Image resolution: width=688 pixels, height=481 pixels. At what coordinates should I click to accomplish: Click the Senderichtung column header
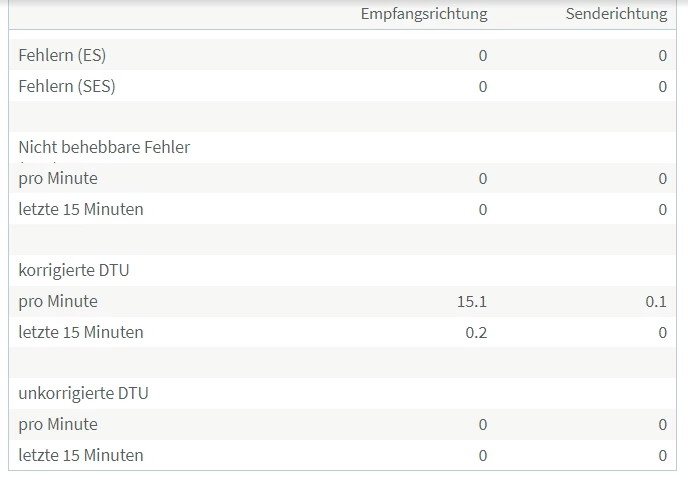click(x=616, y=14)
